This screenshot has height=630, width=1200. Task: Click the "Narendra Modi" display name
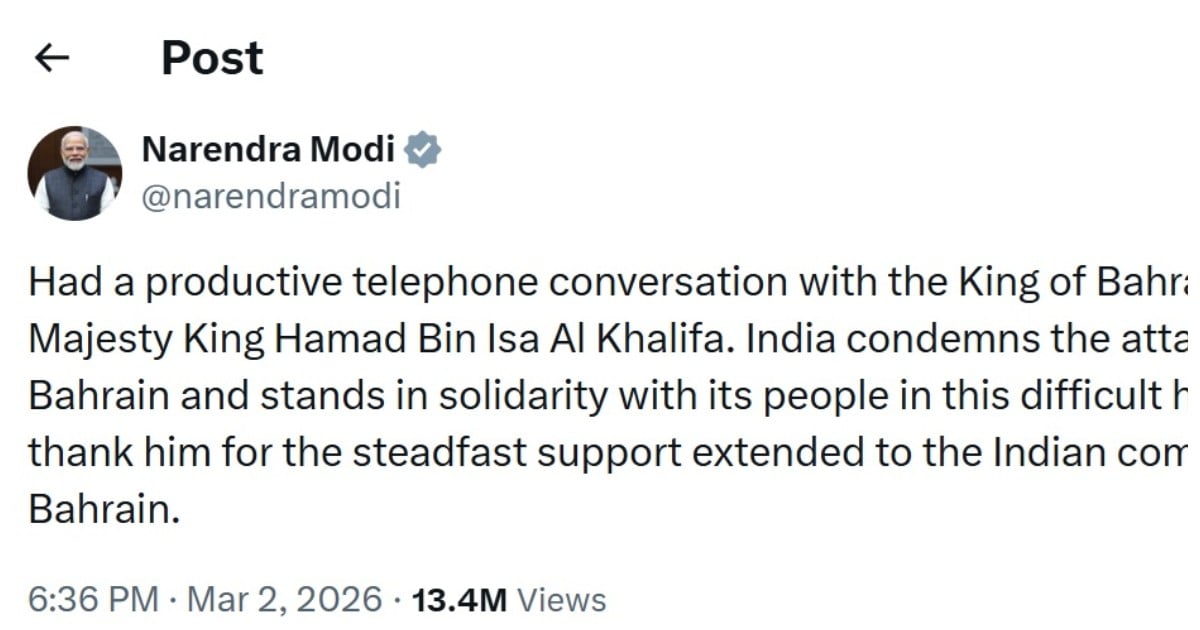(x=270, y=151)
